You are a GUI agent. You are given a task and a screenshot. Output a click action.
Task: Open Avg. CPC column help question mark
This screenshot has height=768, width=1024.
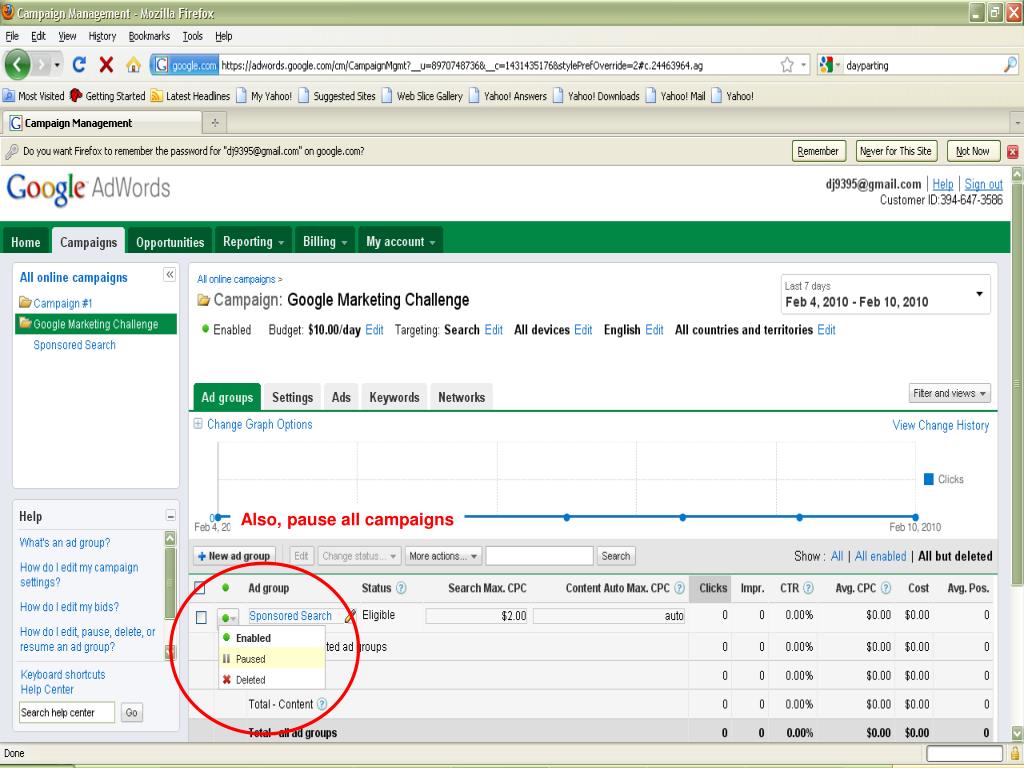click(x=886, y=588)
